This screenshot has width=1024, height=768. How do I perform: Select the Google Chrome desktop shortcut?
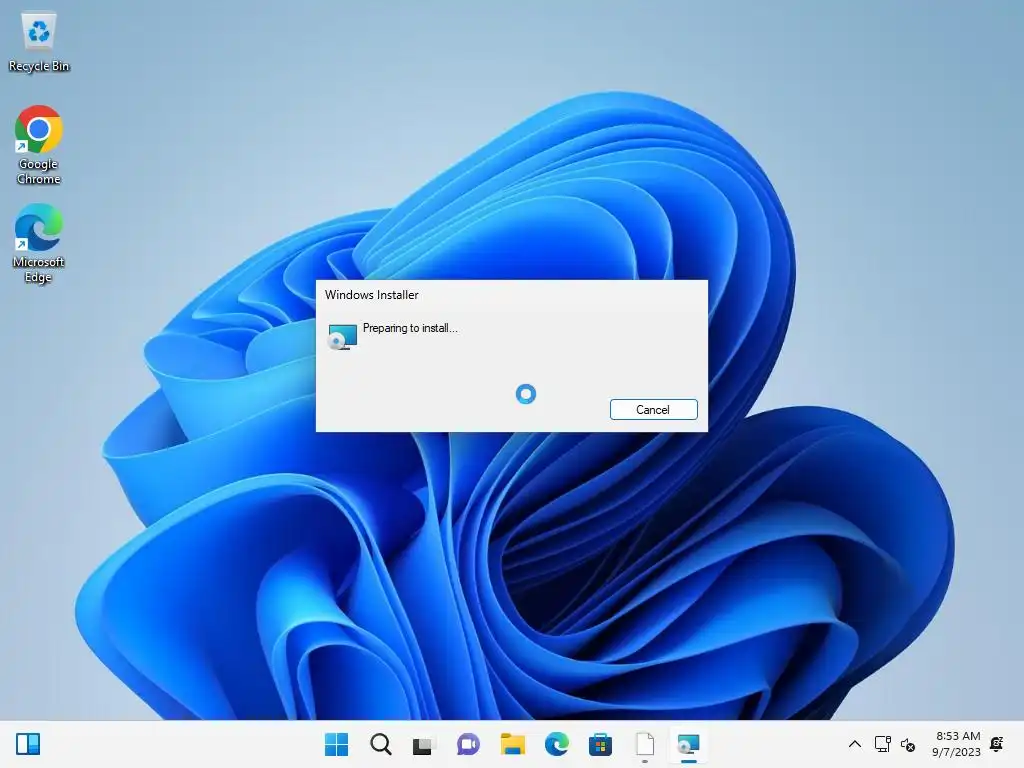coord(39,146)
